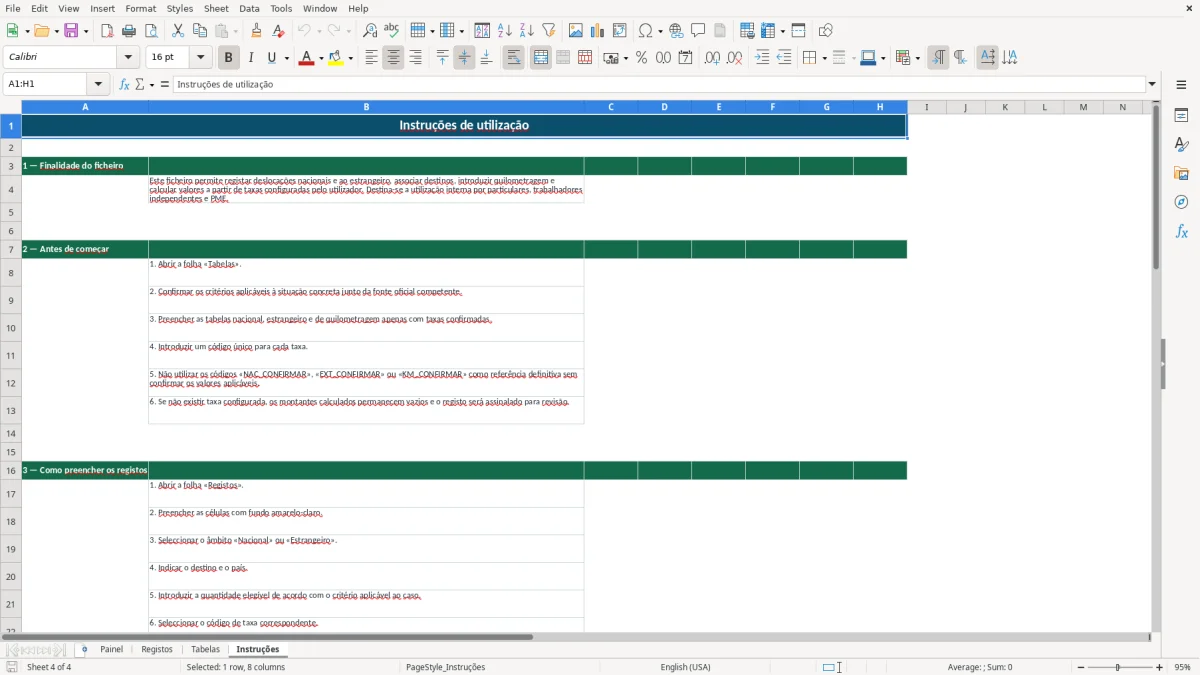The height and width of the screenshot is (675, 1200).
Task: Open the sidebar Styles panel
Action: pyautogui.click(x=1181, y=145)
